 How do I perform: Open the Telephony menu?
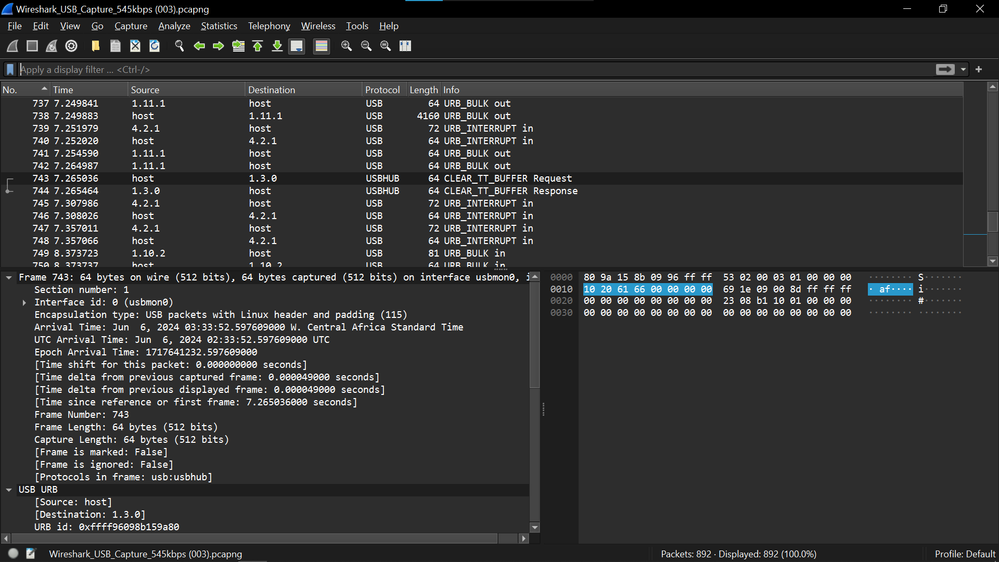[269, 26]
